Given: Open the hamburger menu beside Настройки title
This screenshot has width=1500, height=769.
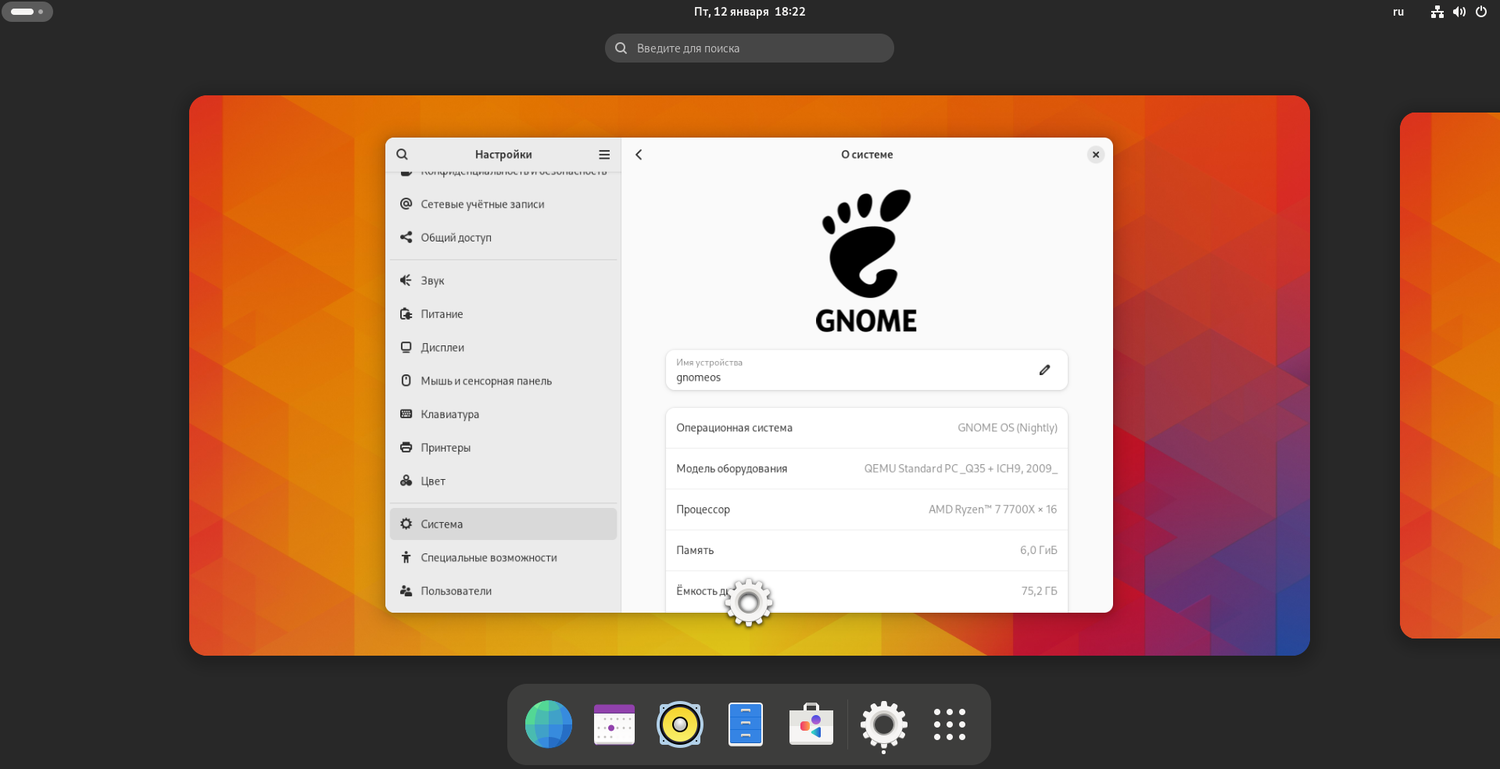Looking at the screenshot, I should coord(604,155).
